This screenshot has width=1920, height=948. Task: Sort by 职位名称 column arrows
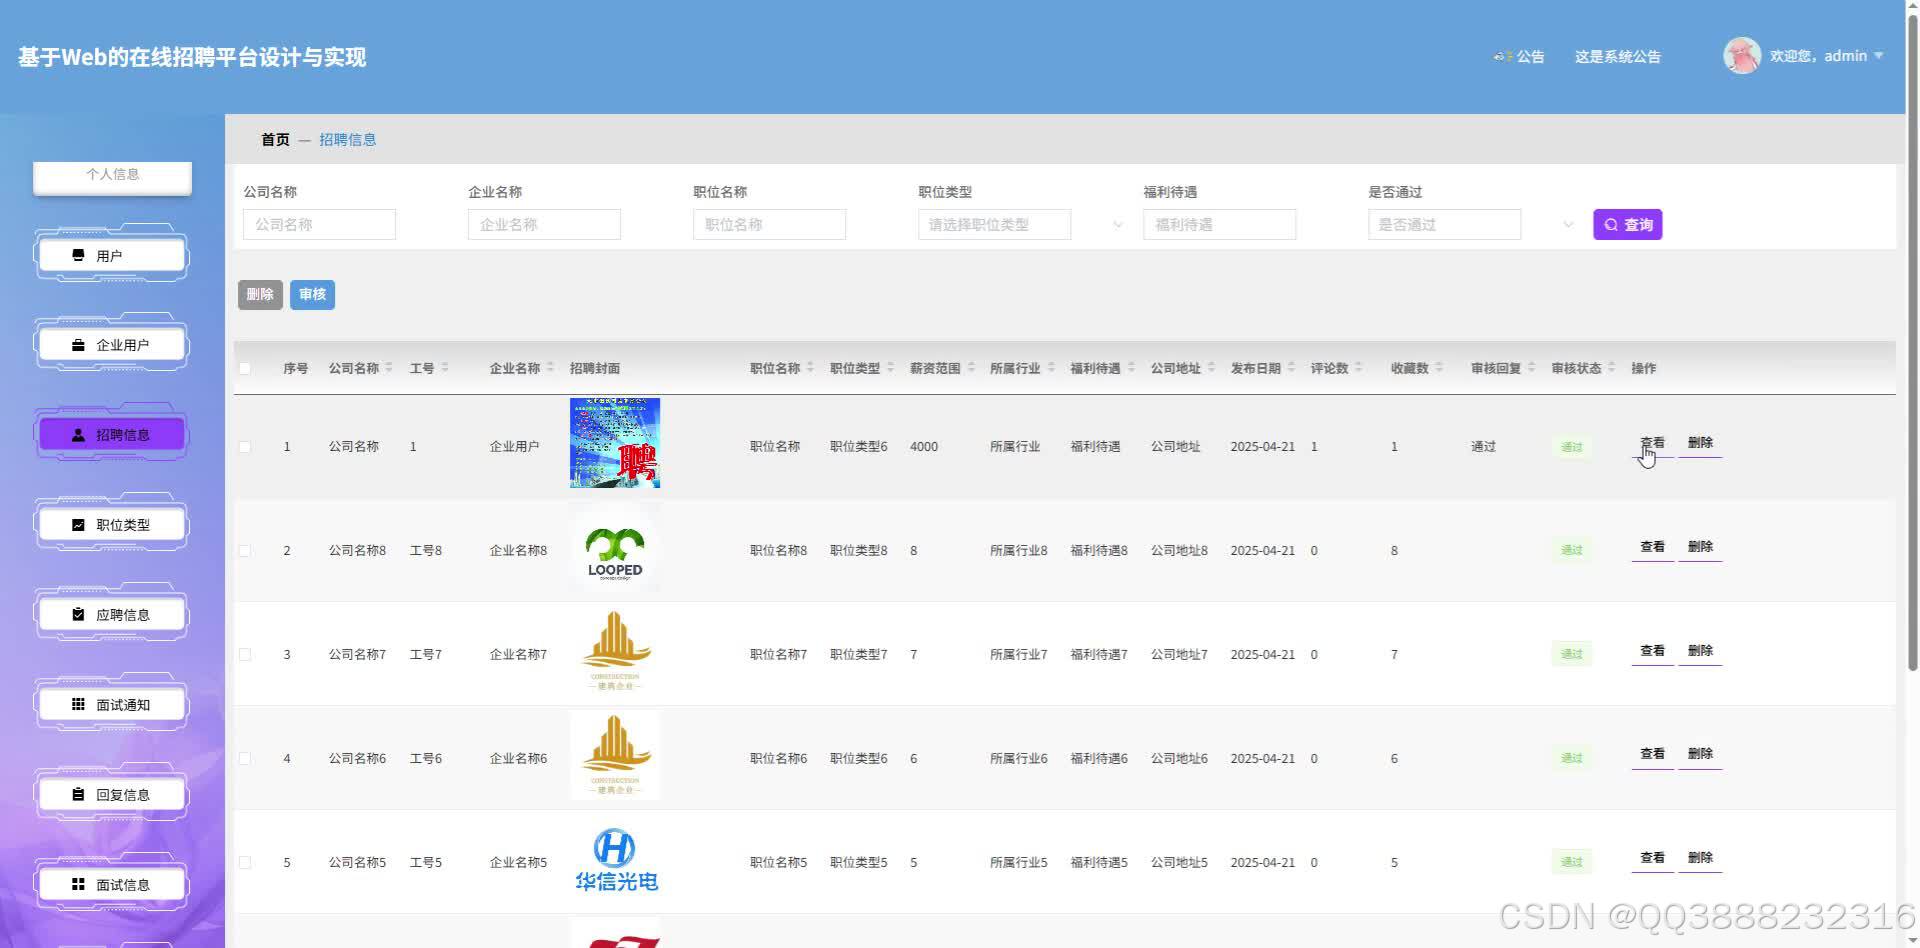[811, 368]
